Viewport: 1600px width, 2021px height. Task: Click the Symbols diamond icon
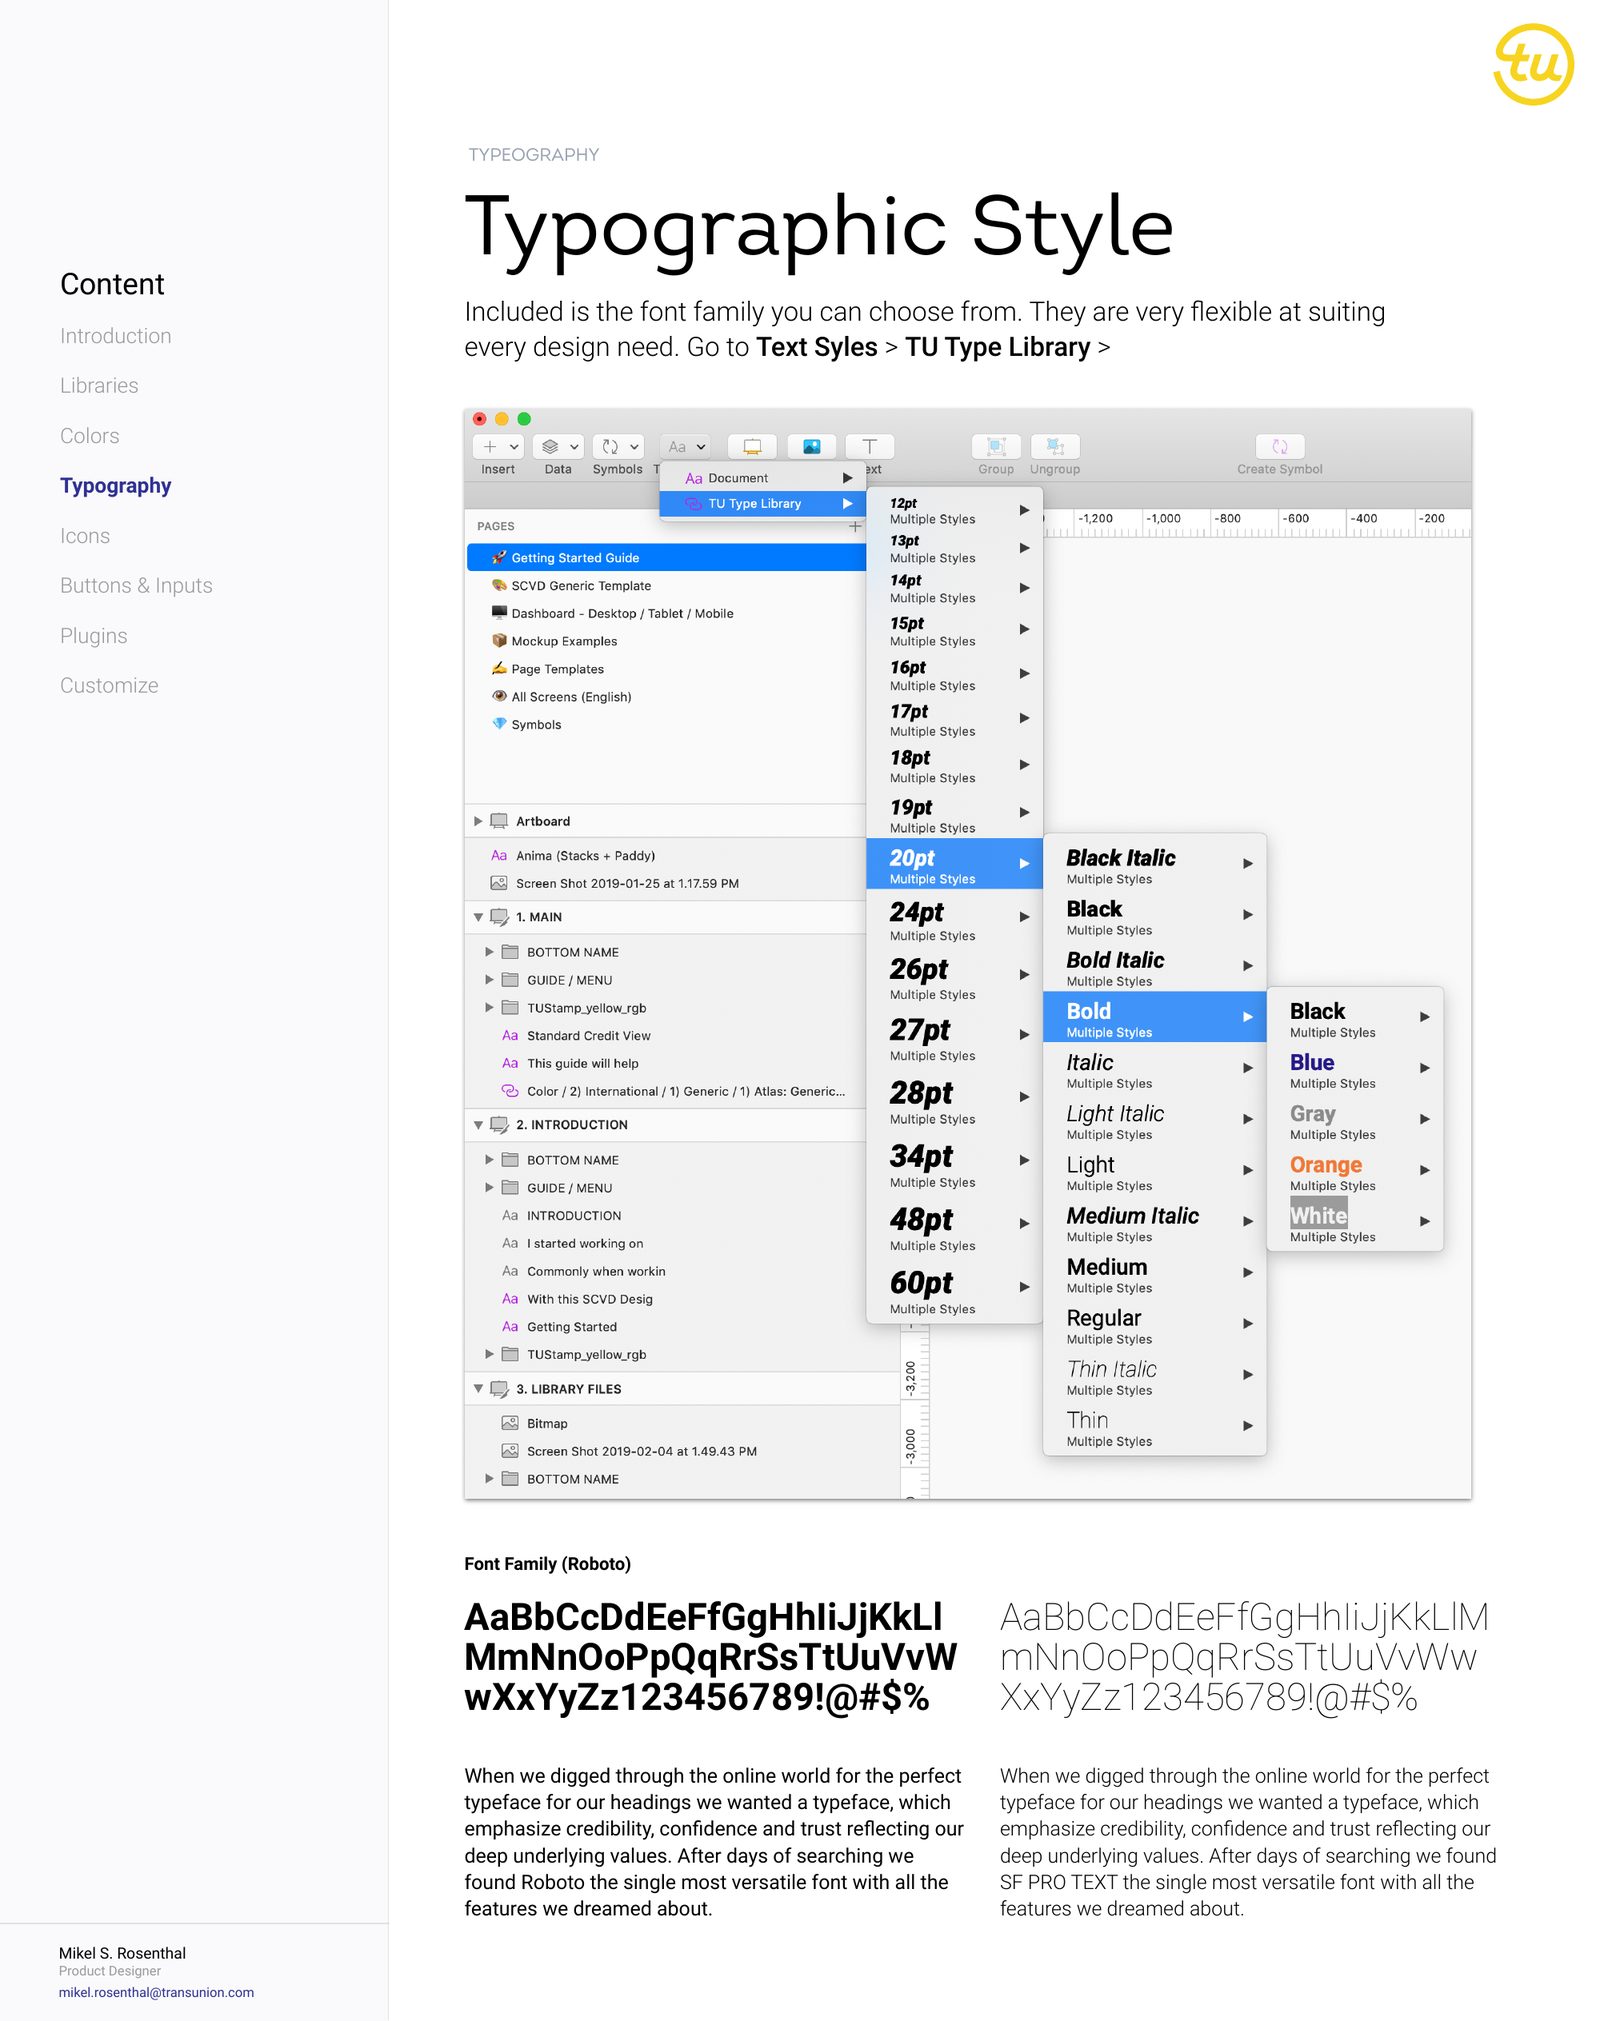[x=499, y=724]
